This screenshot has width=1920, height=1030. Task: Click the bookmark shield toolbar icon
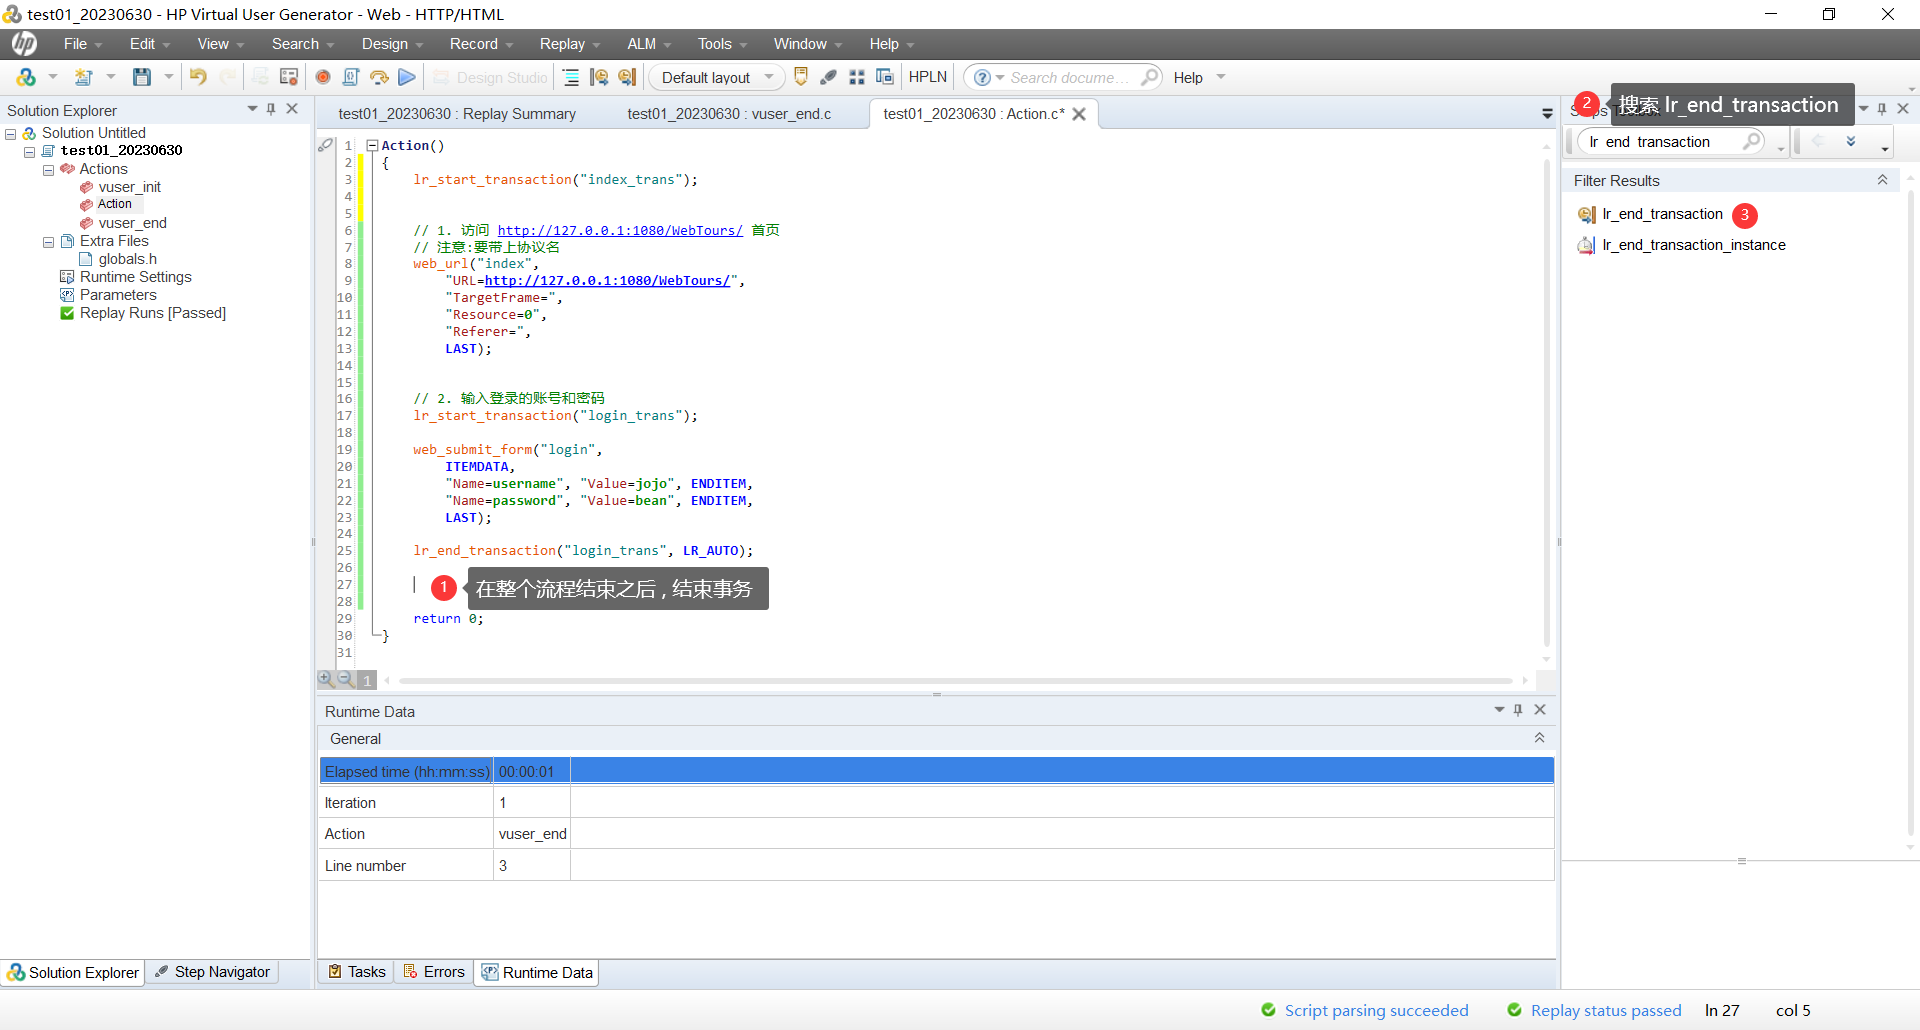(801, 77)
